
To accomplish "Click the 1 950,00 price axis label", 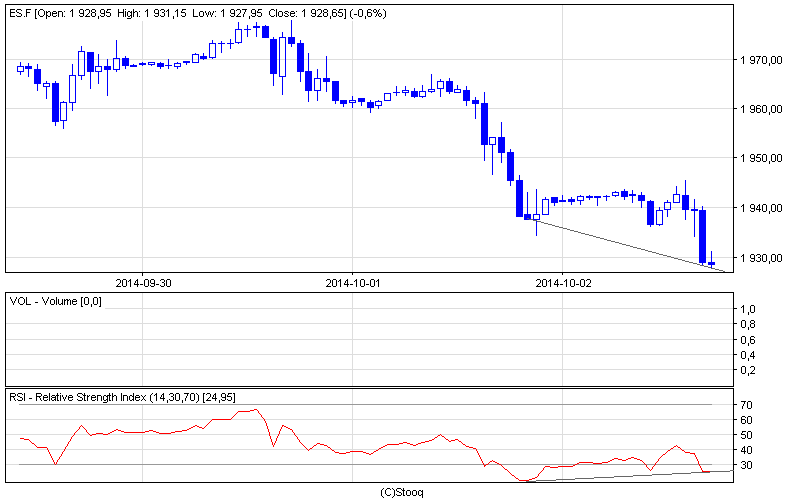I will point(761,158).
